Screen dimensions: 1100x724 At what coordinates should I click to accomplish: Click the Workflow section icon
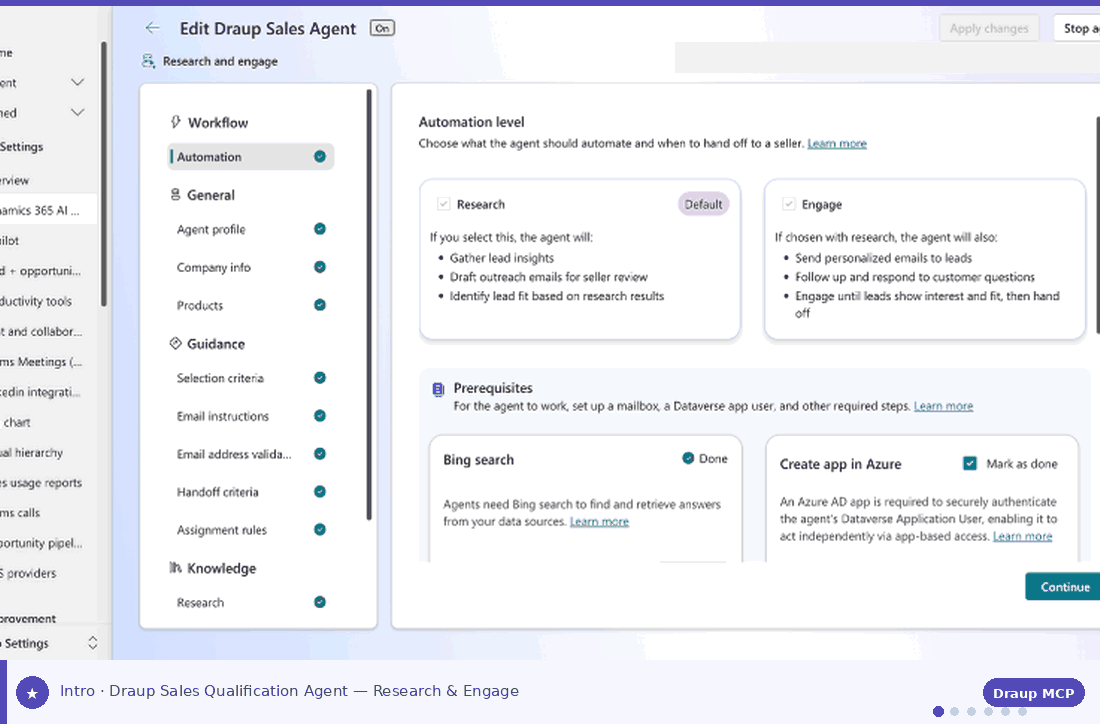click(175, 122)
